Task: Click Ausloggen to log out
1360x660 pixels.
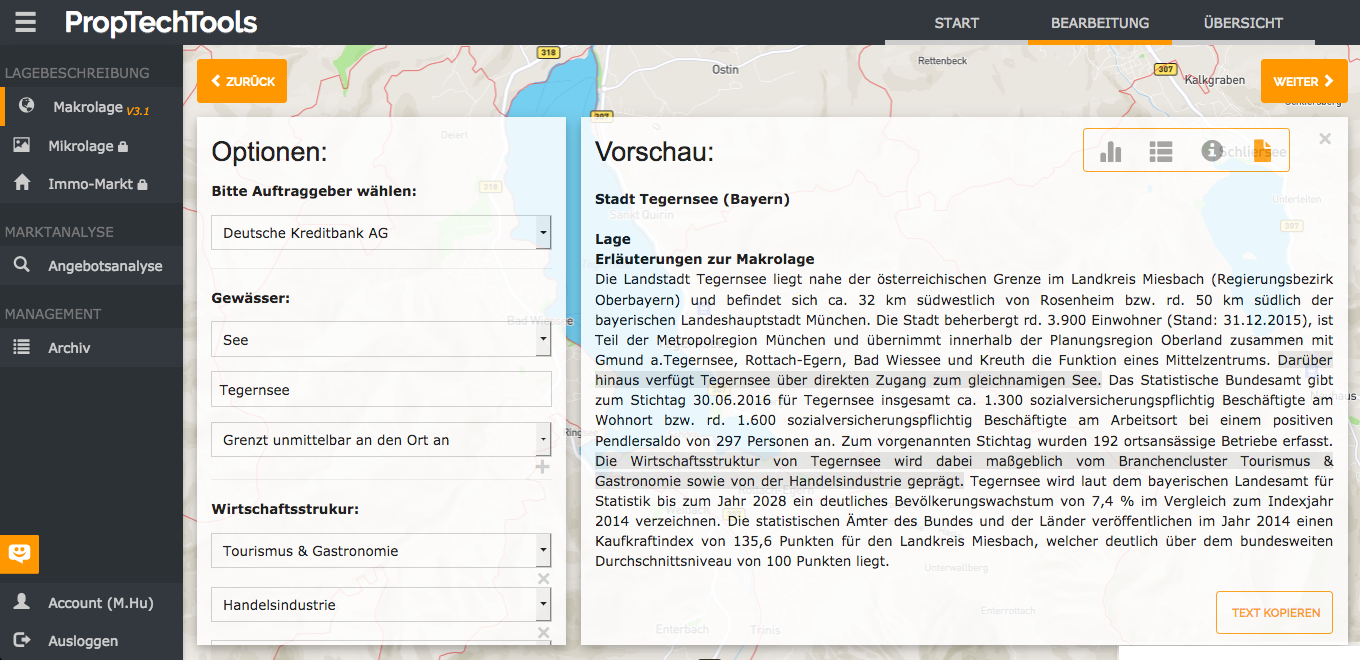Action: coord(91,641)
